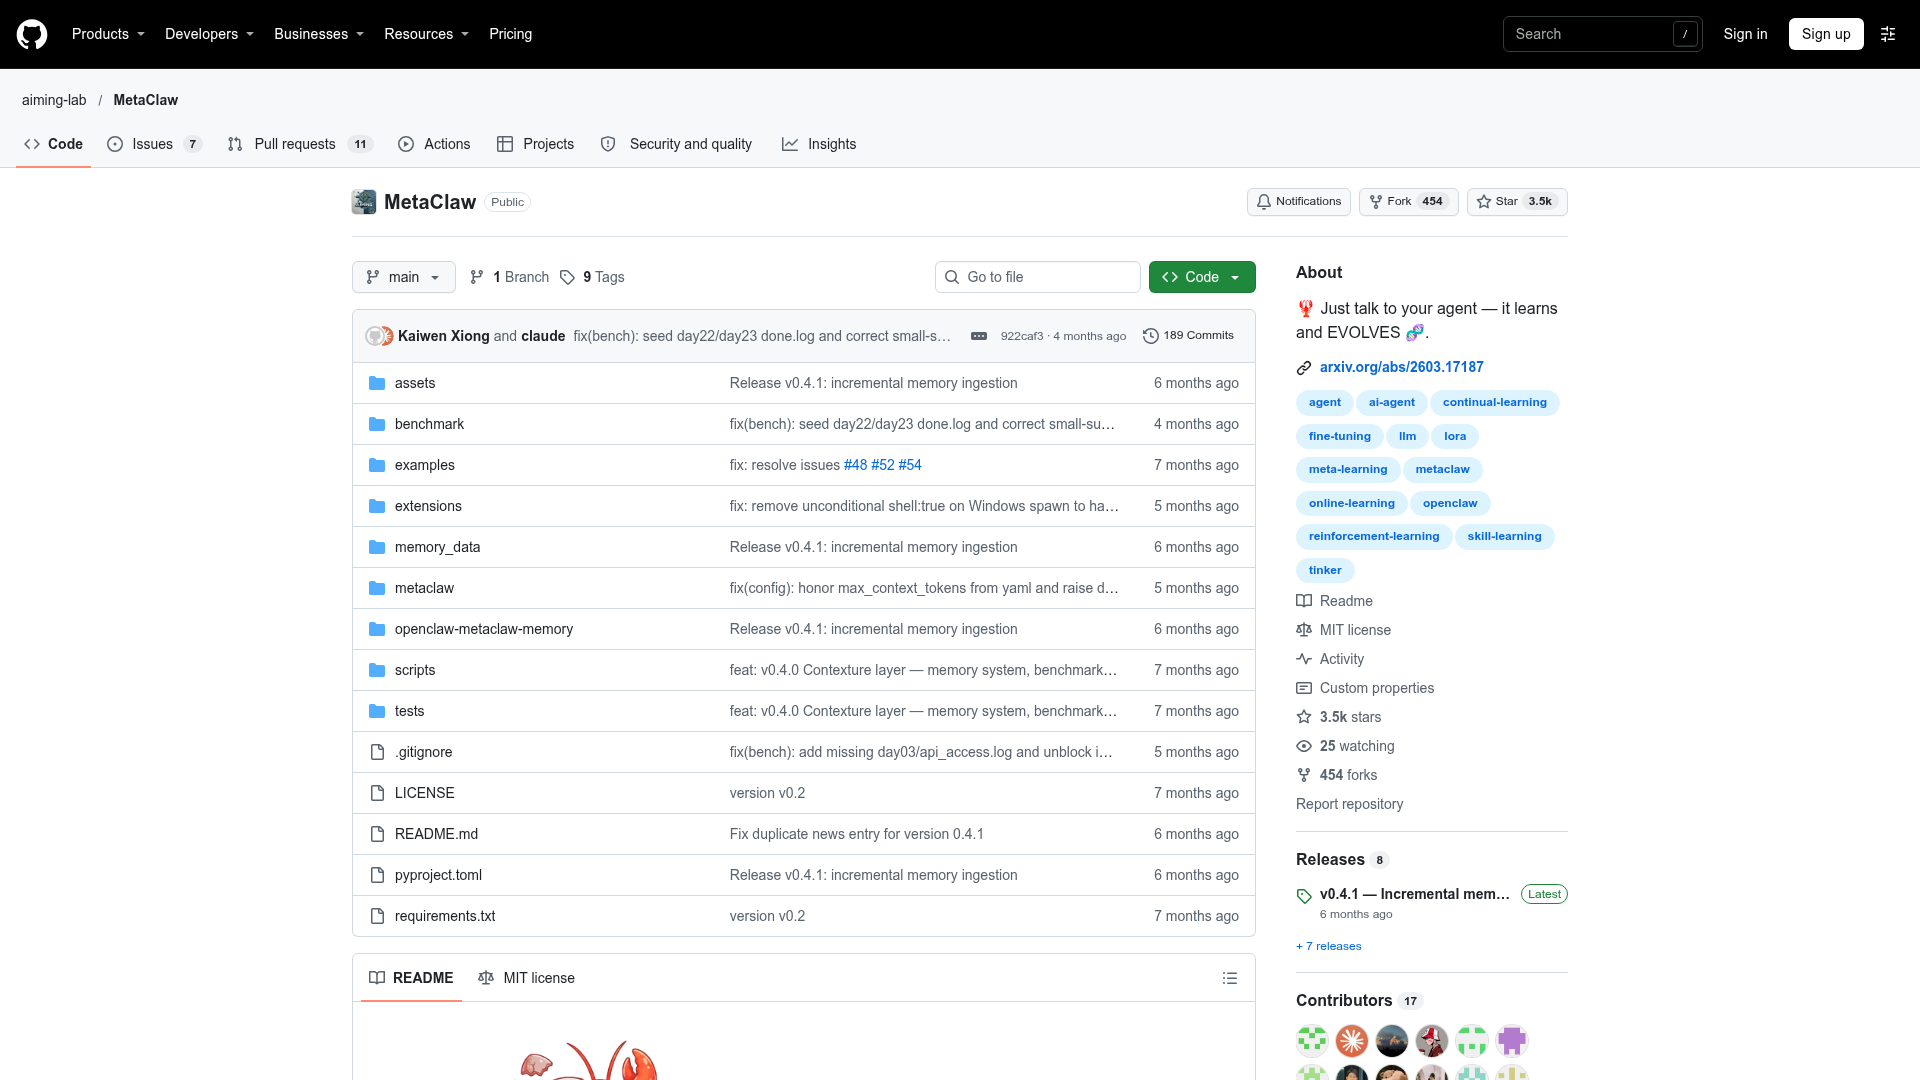
Task: Open the openclaw-metaclaw-memory folder
Action: pyautogui.click(x=484, y=629)
